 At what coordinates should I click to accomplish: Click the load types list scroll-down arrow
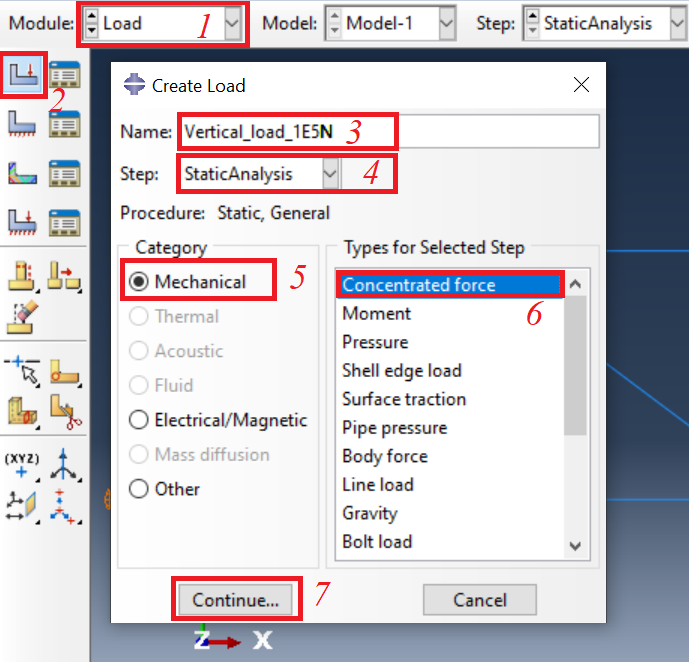[575, 546]
